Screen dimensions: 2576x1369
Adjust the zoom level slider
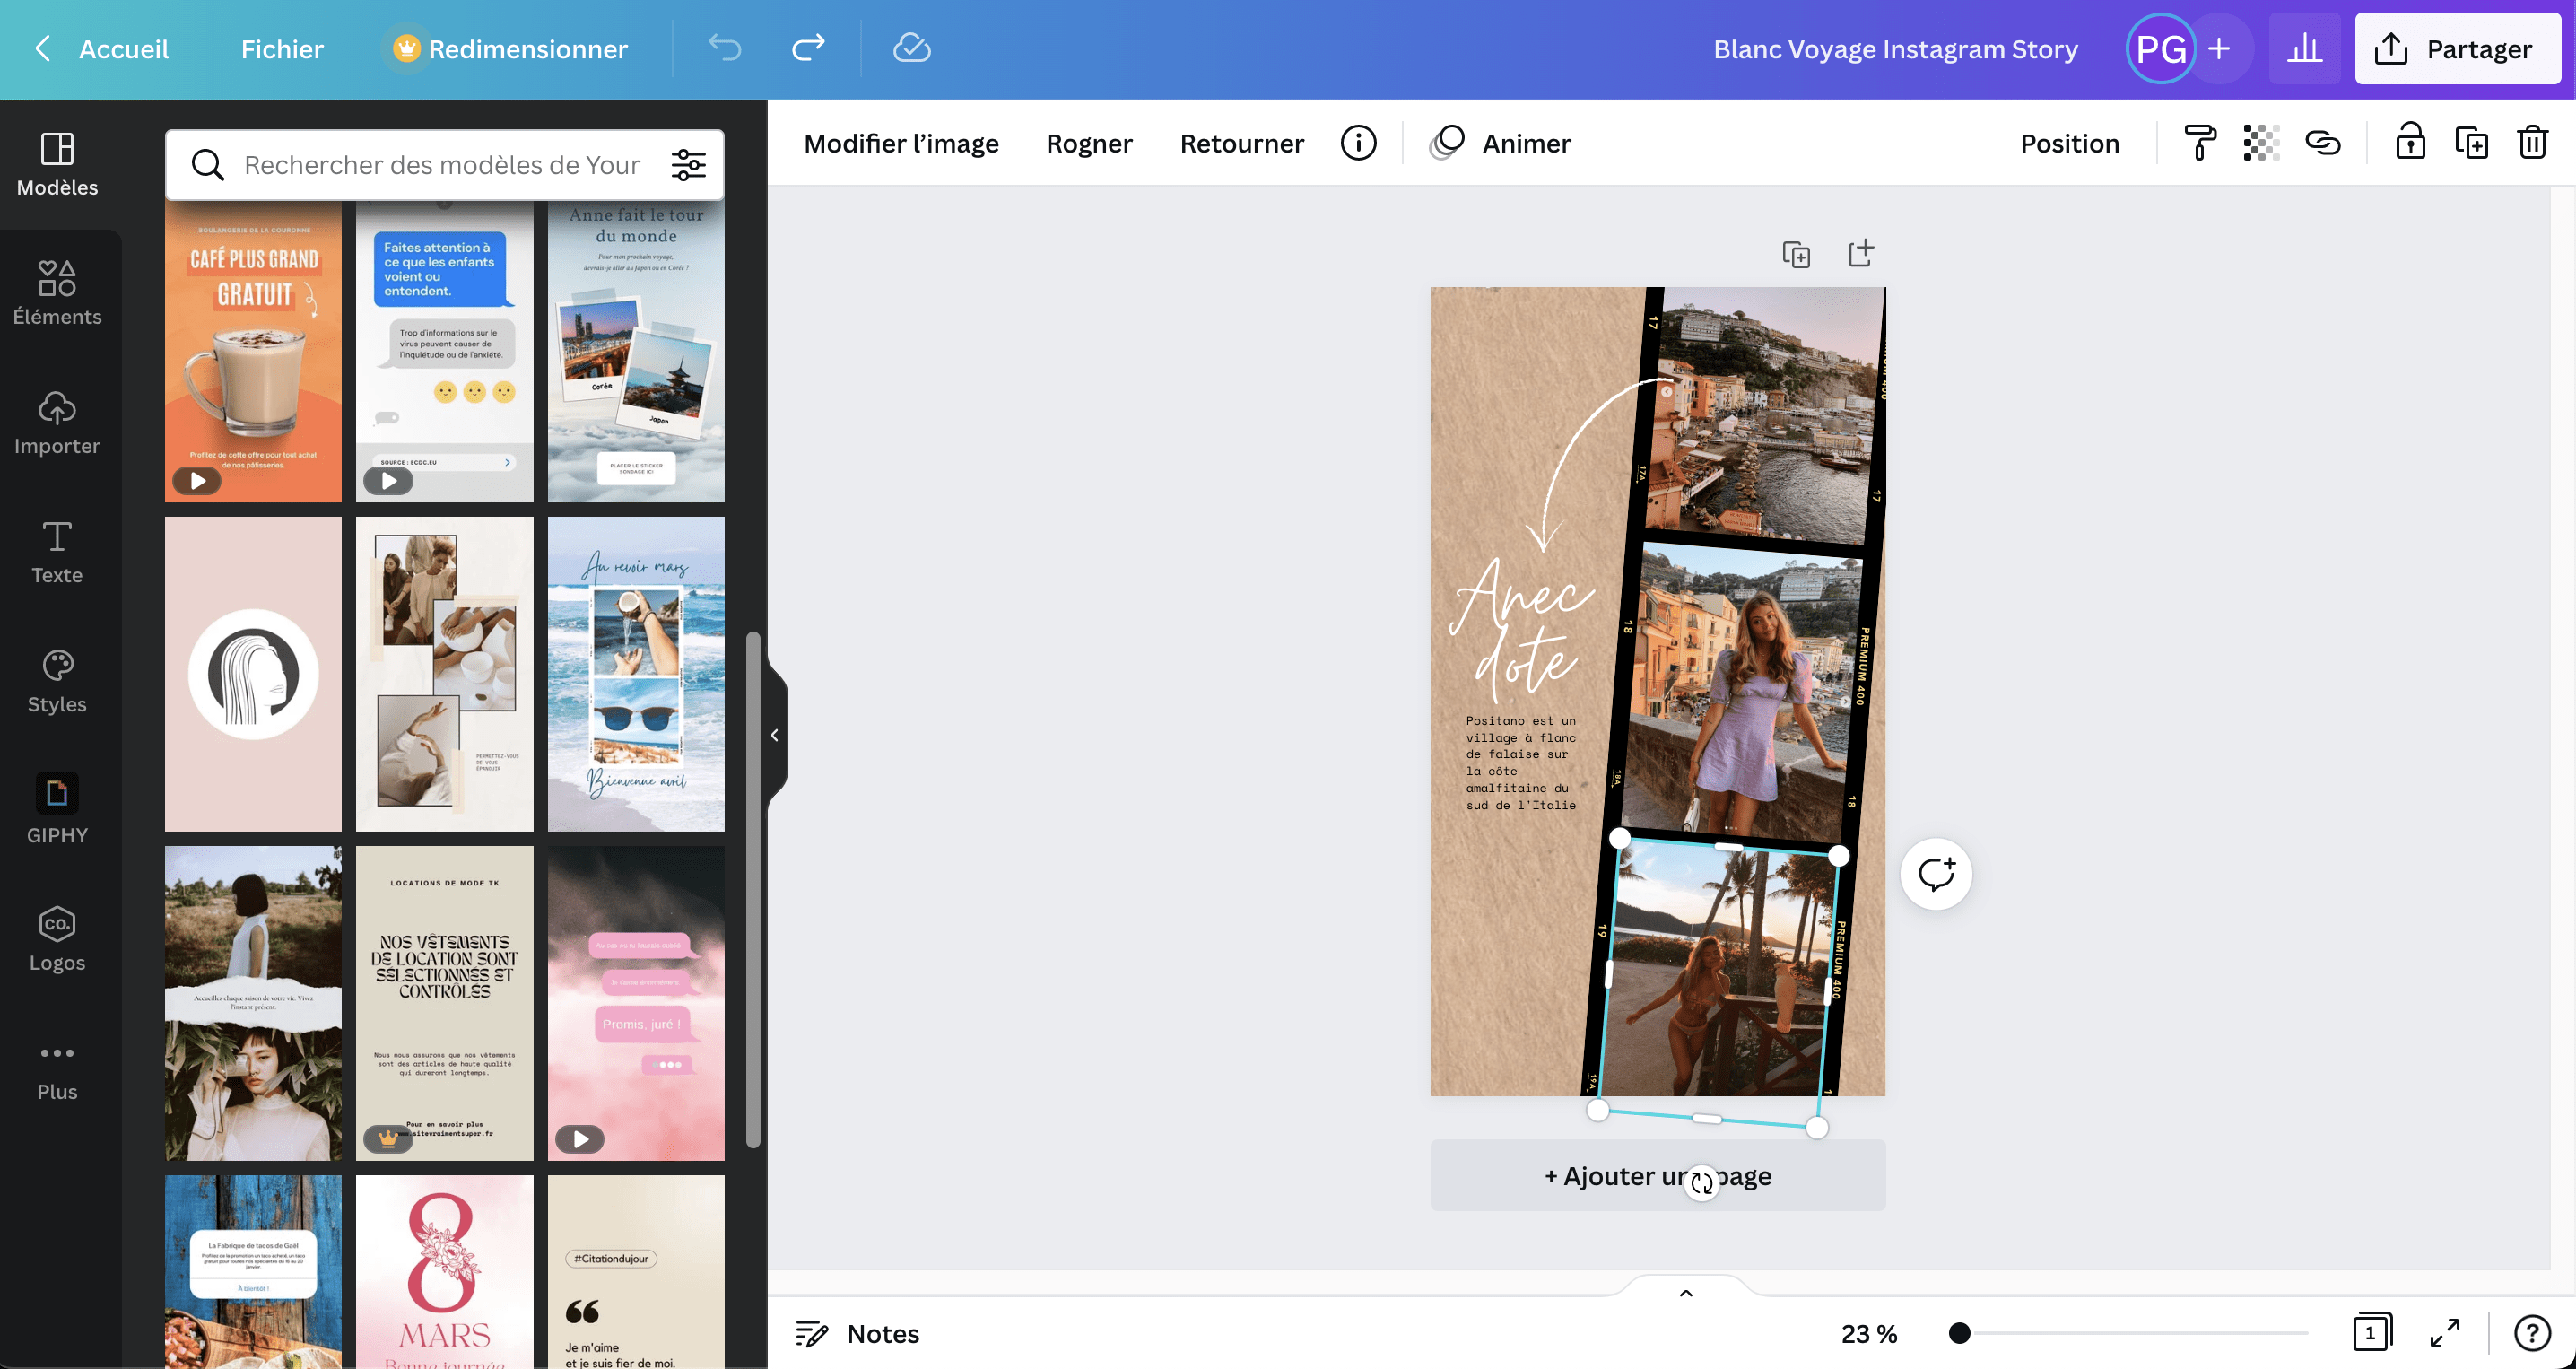(x=1959, y=1333)
